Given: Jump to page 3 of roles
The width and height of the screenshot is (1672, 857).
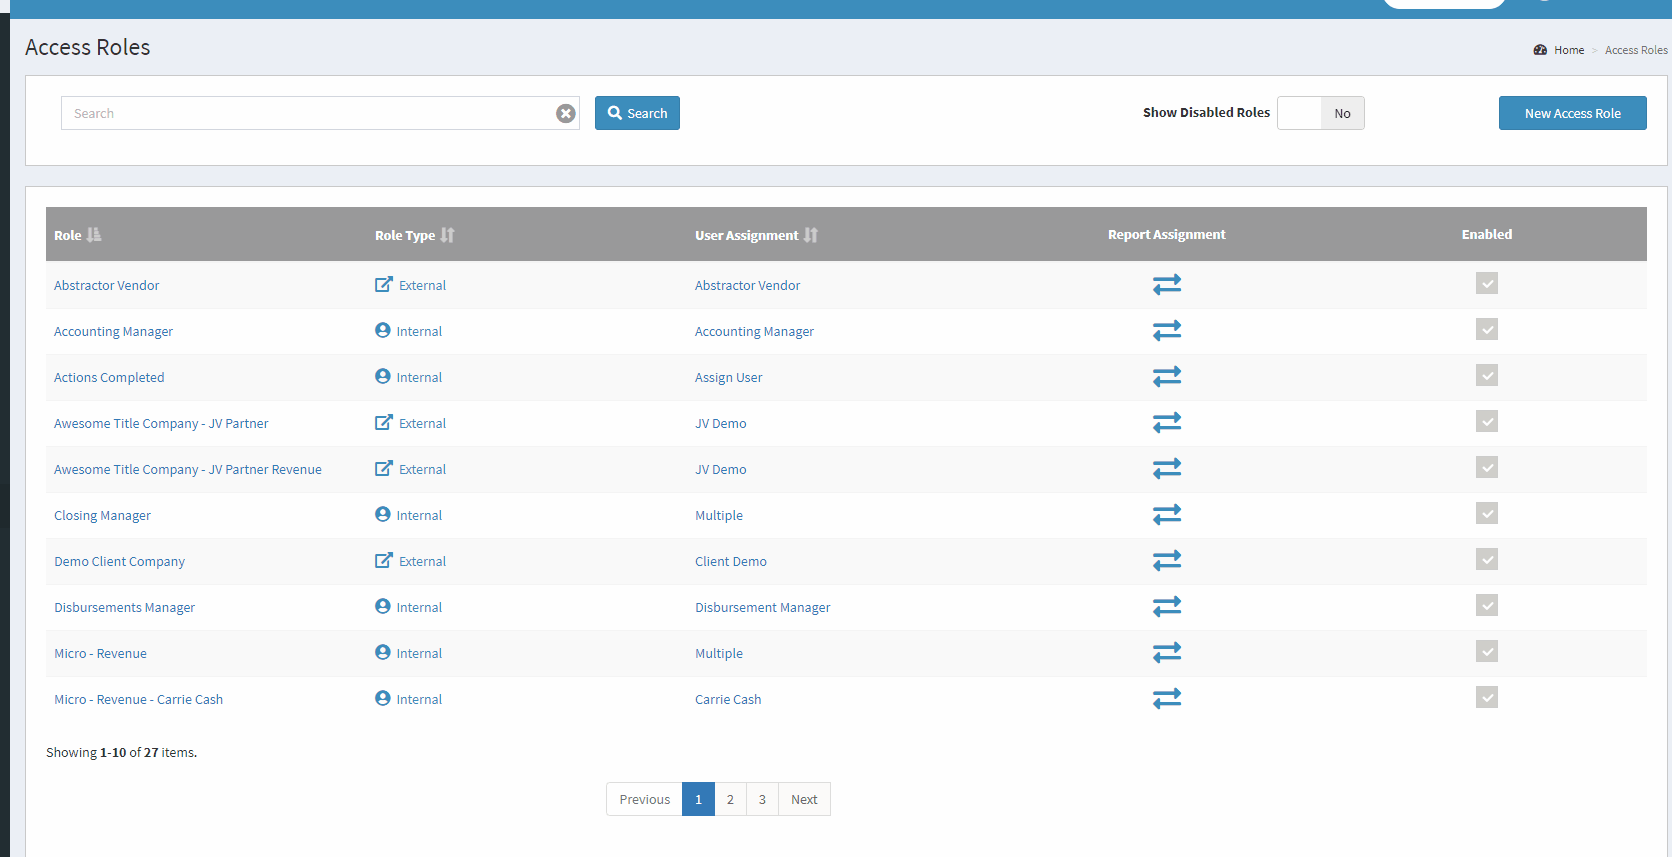Looking at the screenshot, I should (x=762, y=799).
